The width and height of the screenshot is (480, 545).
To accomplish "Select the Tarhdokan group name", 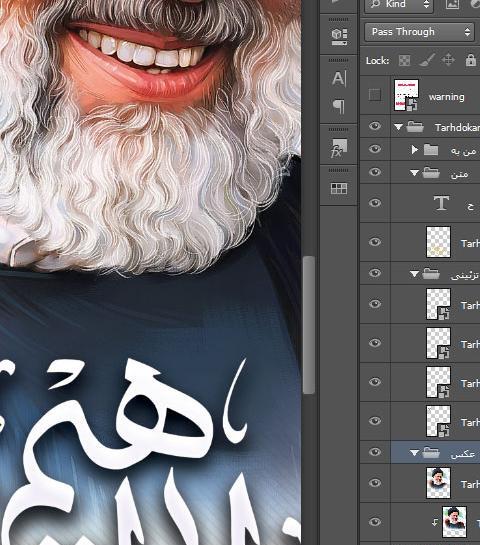I will [457, 128].
